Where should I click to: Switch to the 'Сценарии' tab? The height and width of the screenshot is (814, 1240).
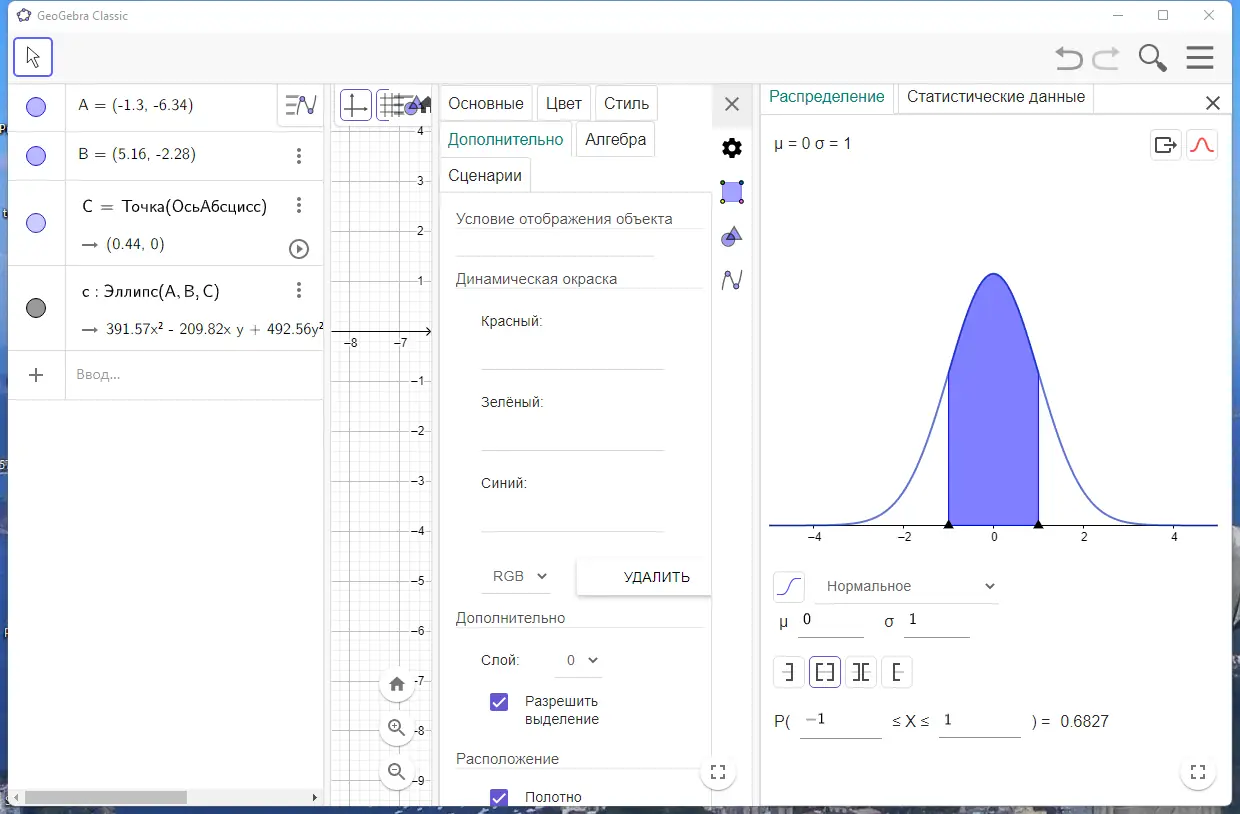click(485, 175)
